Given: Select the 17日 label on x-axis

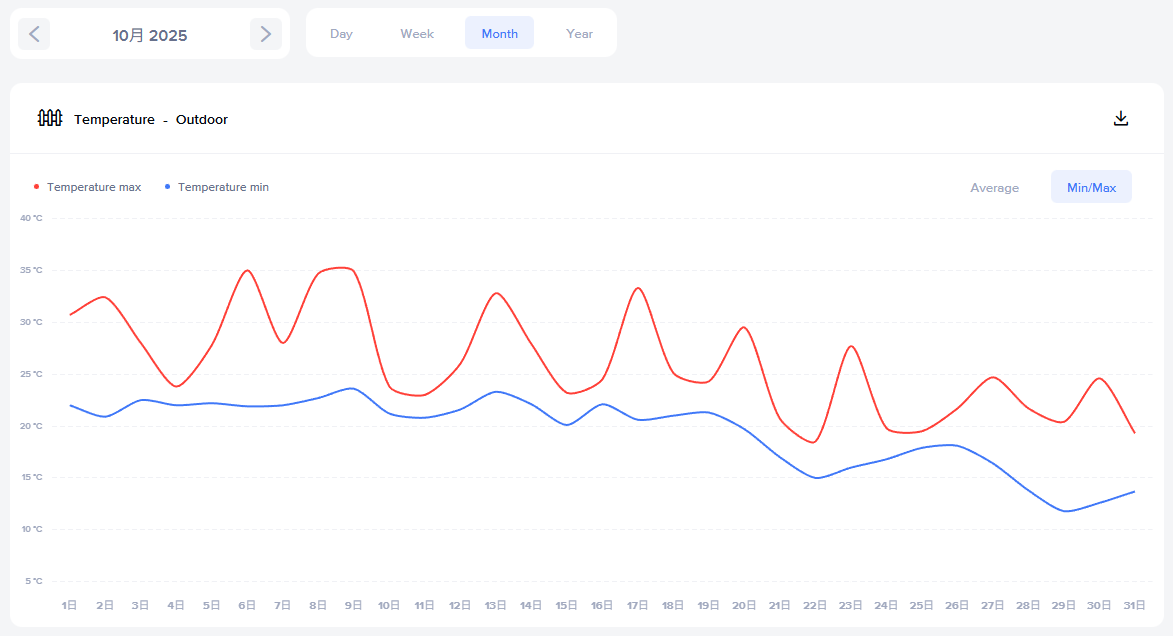Looking at the screenshot, I should pyautogui.click(x=637, y=605).
